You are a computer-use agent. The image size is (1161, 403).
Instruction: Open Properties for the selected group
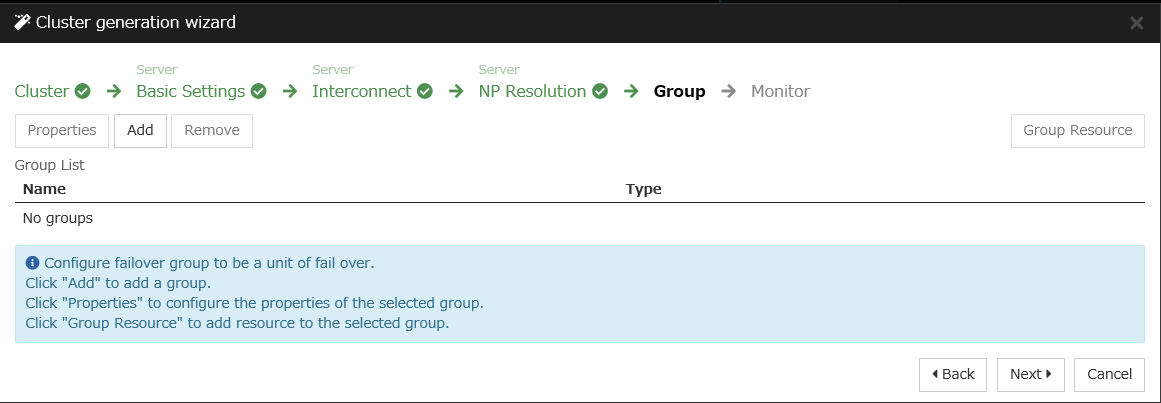[62, 130]
